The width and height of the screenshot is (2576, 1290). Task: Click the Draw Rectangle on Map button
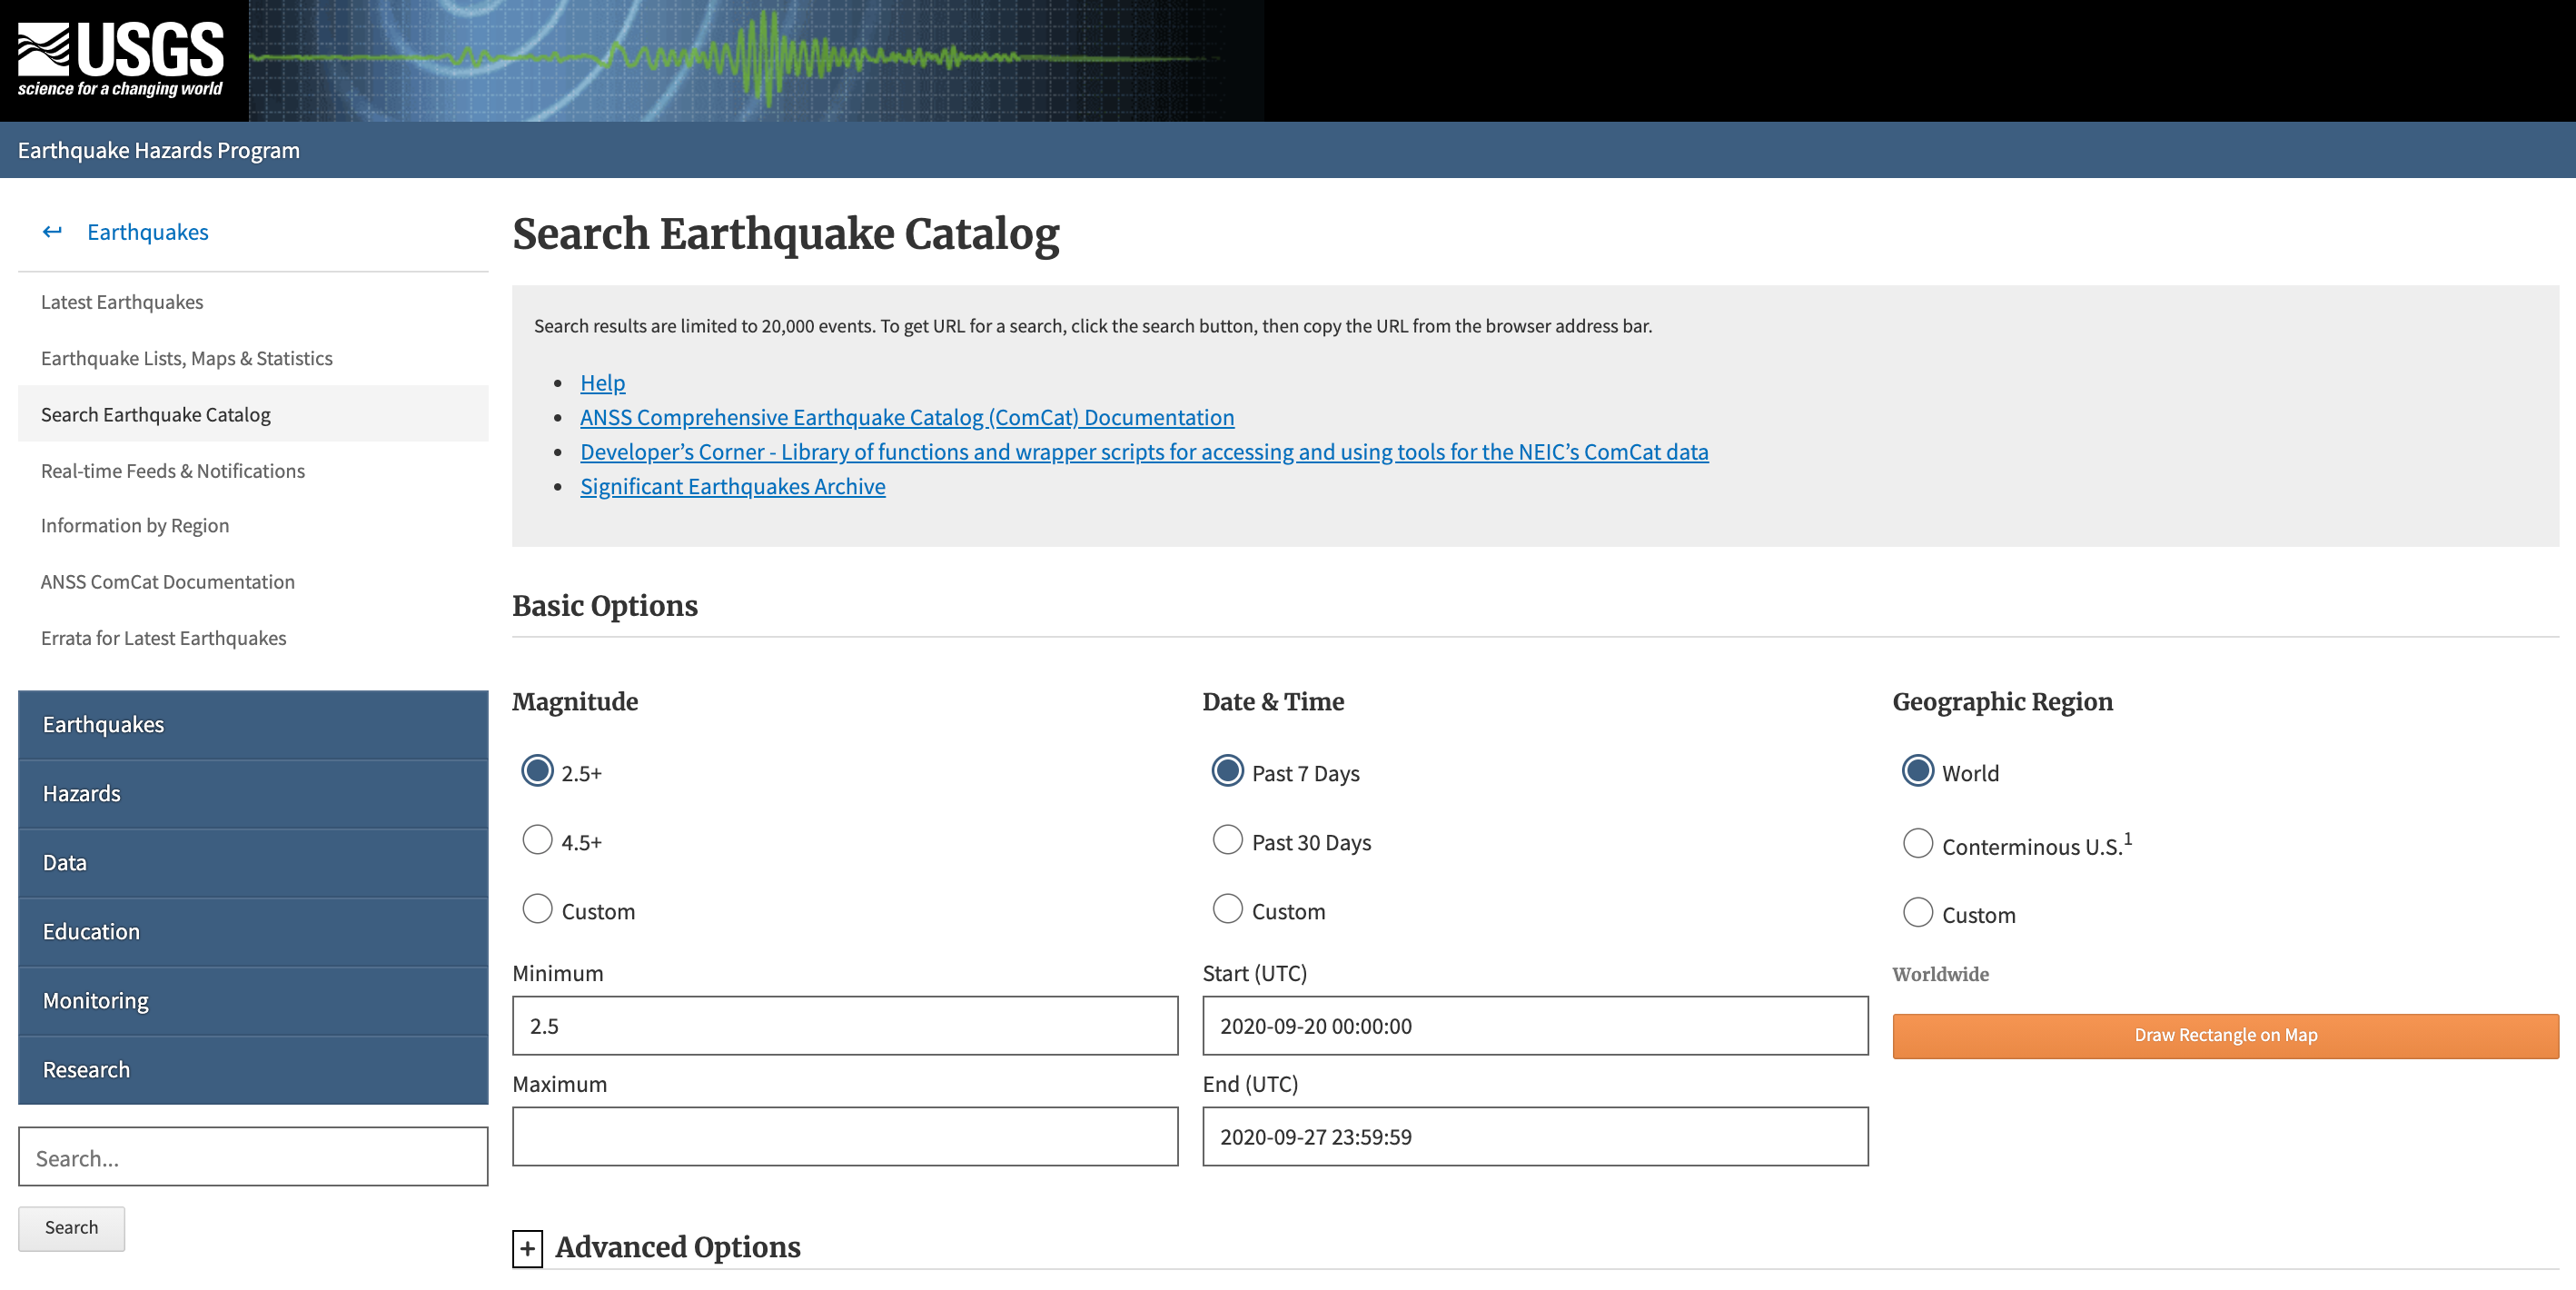point(2225,1036)
